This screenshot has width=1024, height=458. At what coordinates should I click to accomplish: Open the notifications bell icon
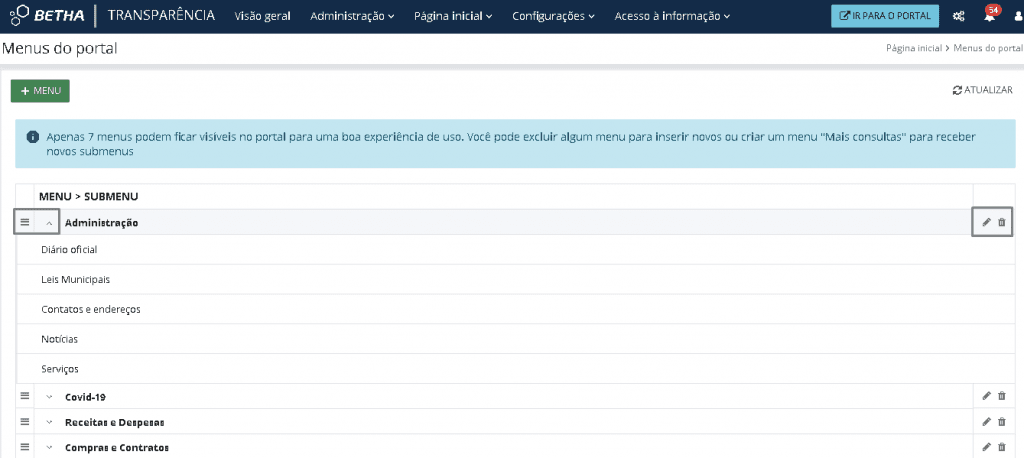tap(989, 17)
